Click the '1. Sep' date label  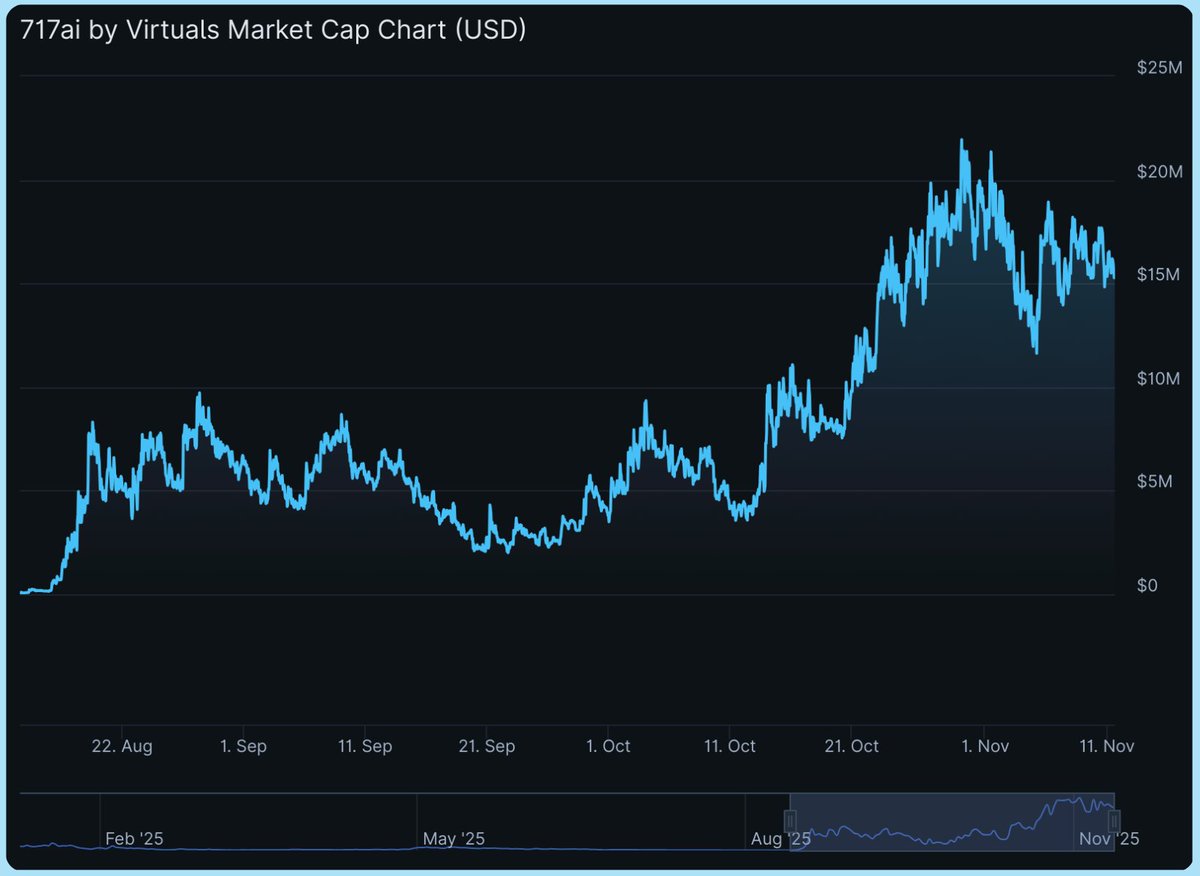pyautogui.click(x=242, y=746)
